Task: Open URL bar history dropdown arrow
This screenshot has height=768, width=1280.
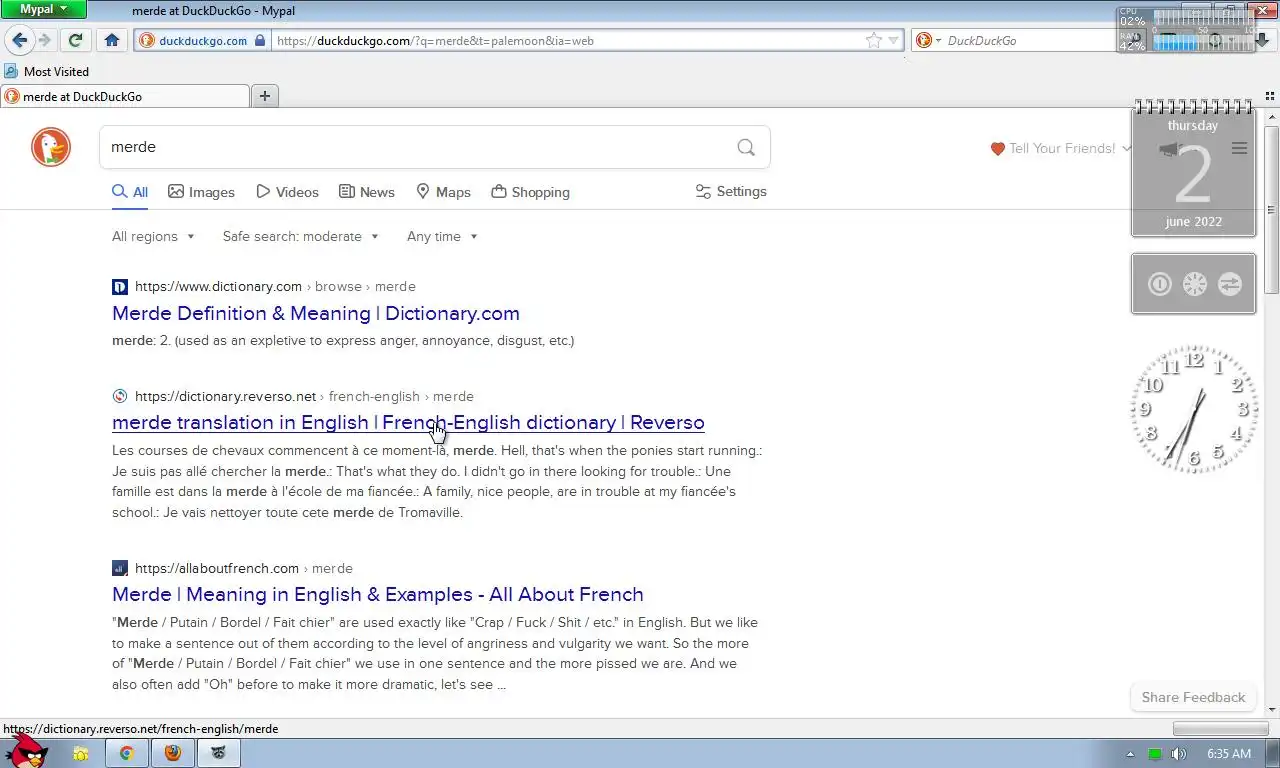Action: click(894, 41)
